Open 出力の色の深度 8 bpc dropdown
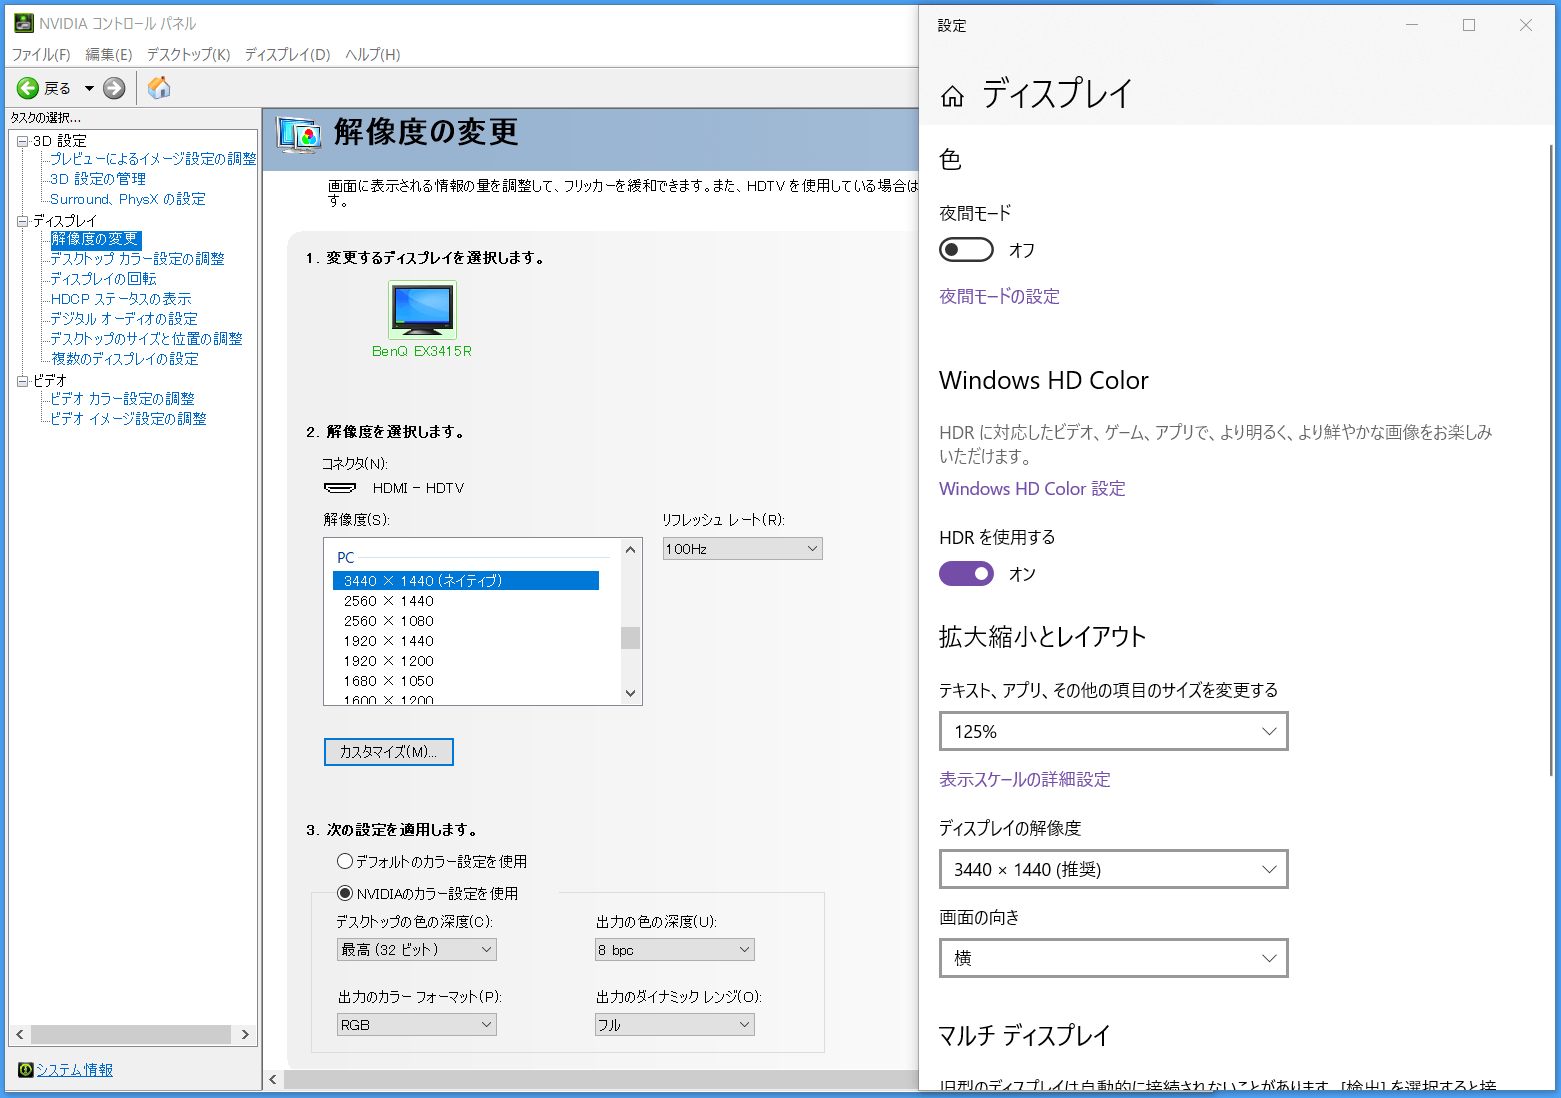The height and width of the screenshot is (1098, 1561). pos(675,950)
